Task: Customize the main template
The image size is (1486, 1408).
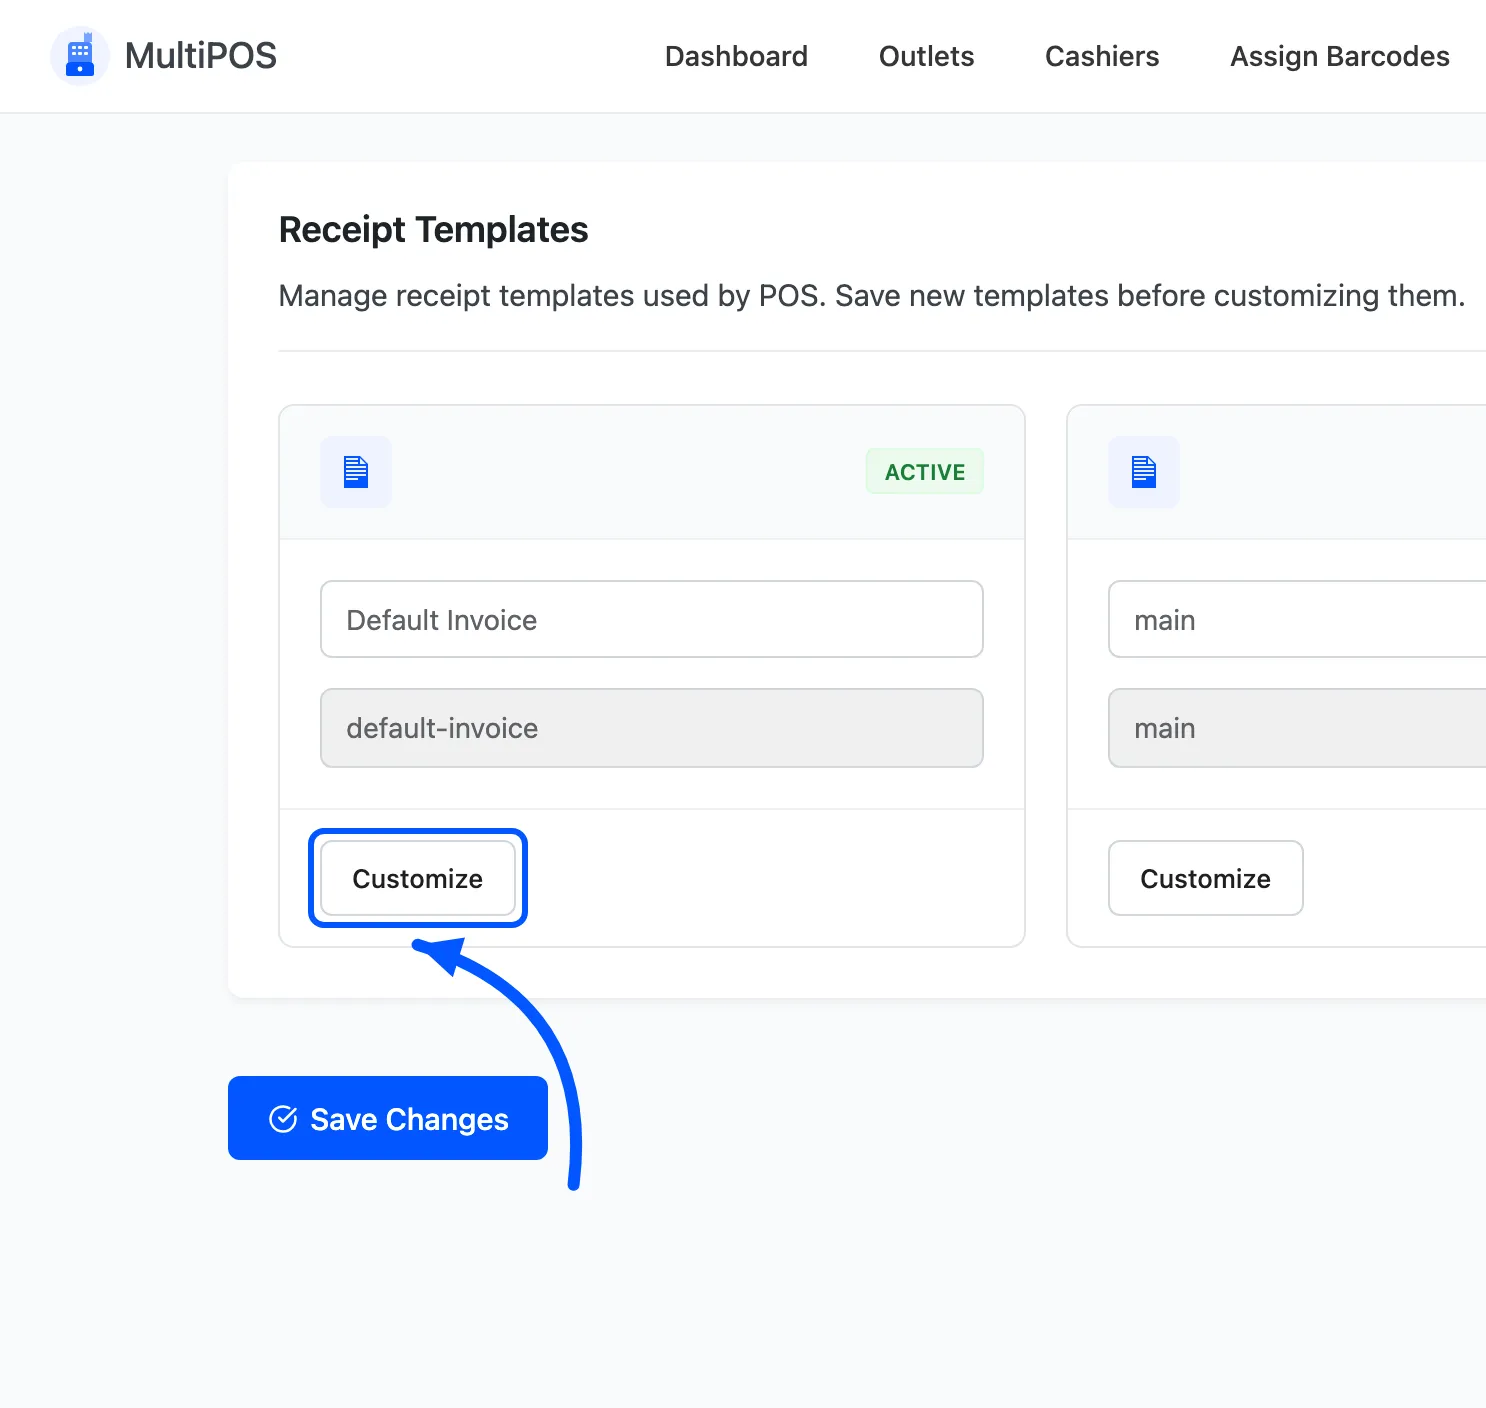Action: click(x=1206, y=878)
